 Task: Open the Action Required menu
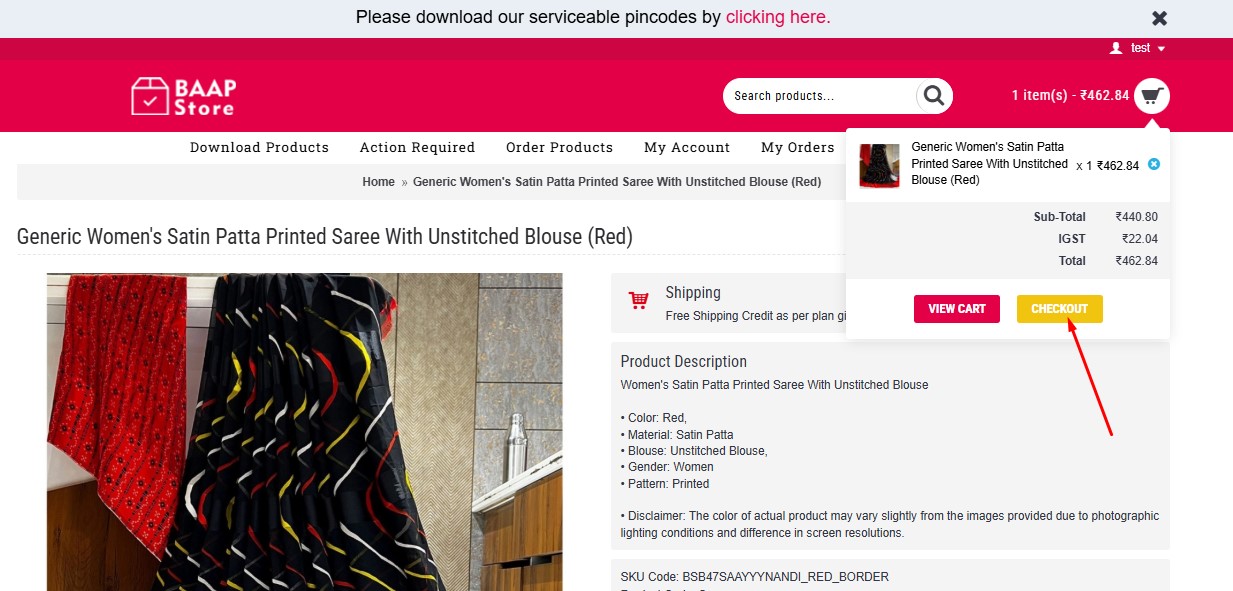tap(417, 147)
